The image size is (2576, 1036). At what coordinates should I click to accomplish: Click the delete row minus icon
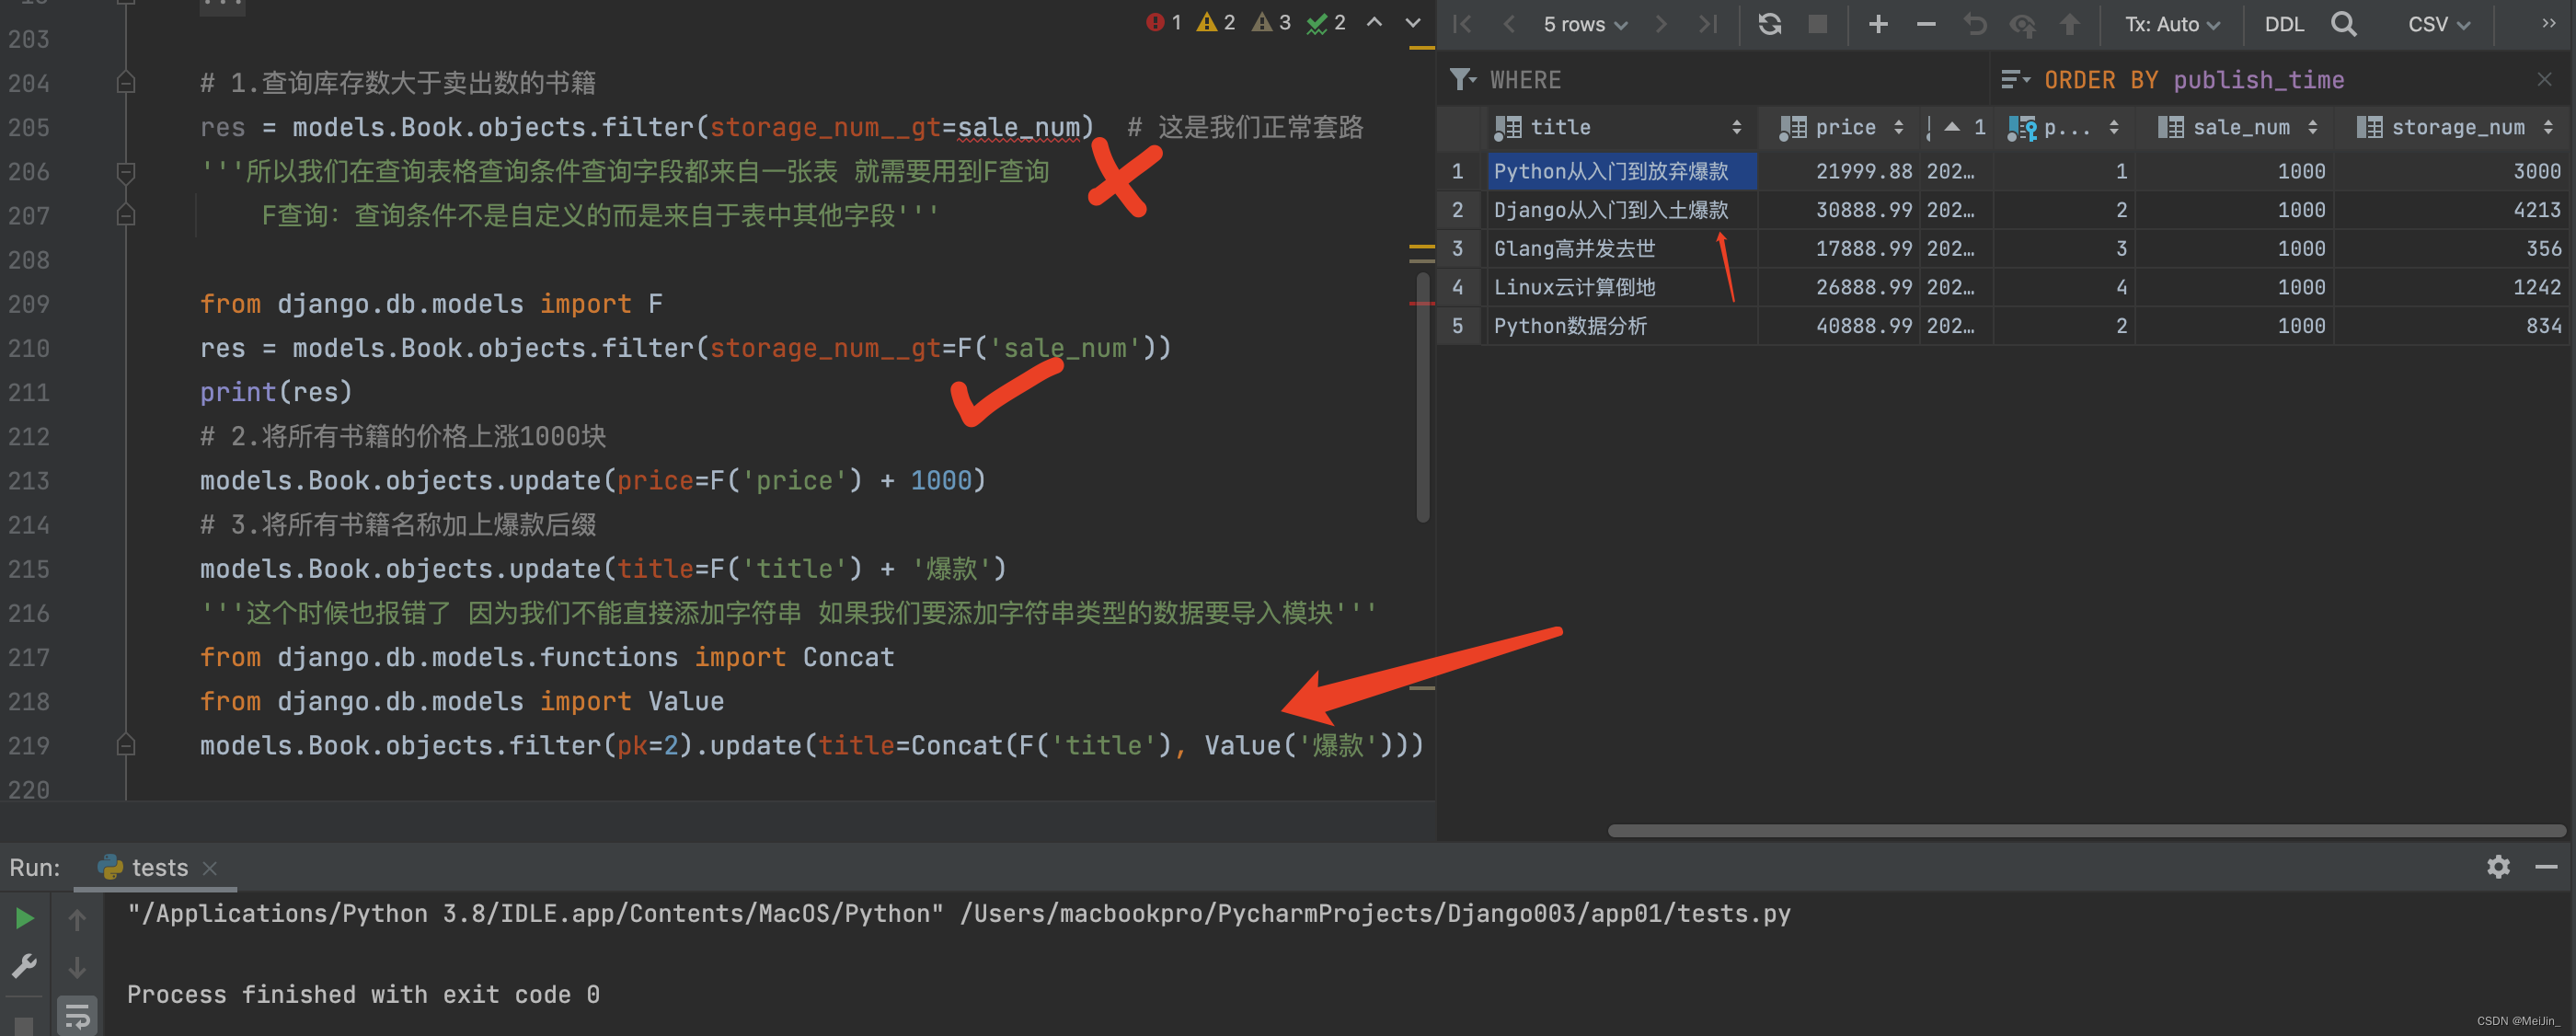[x=1925, y=24]
